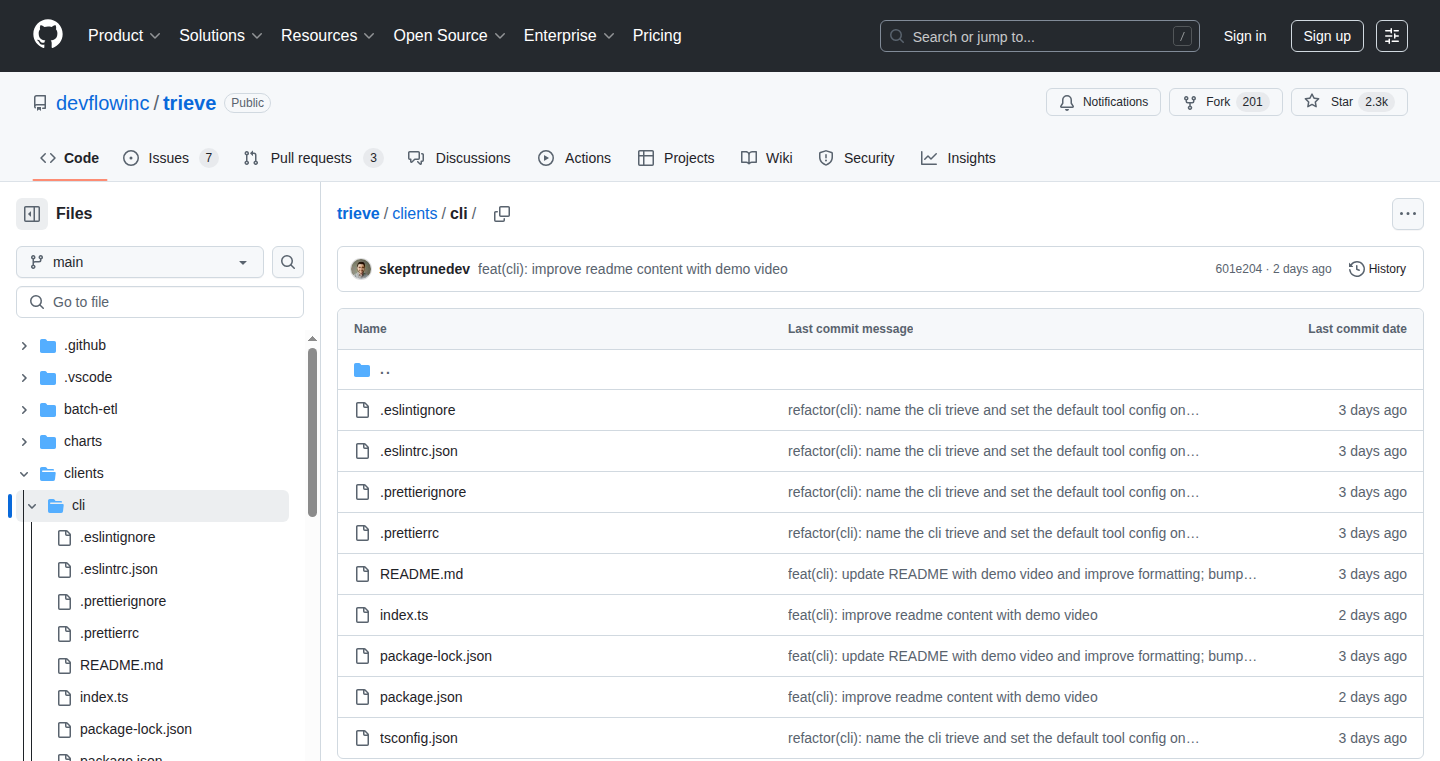
Task: Collapse the file tree panel icon
Action: pos(32,213)
